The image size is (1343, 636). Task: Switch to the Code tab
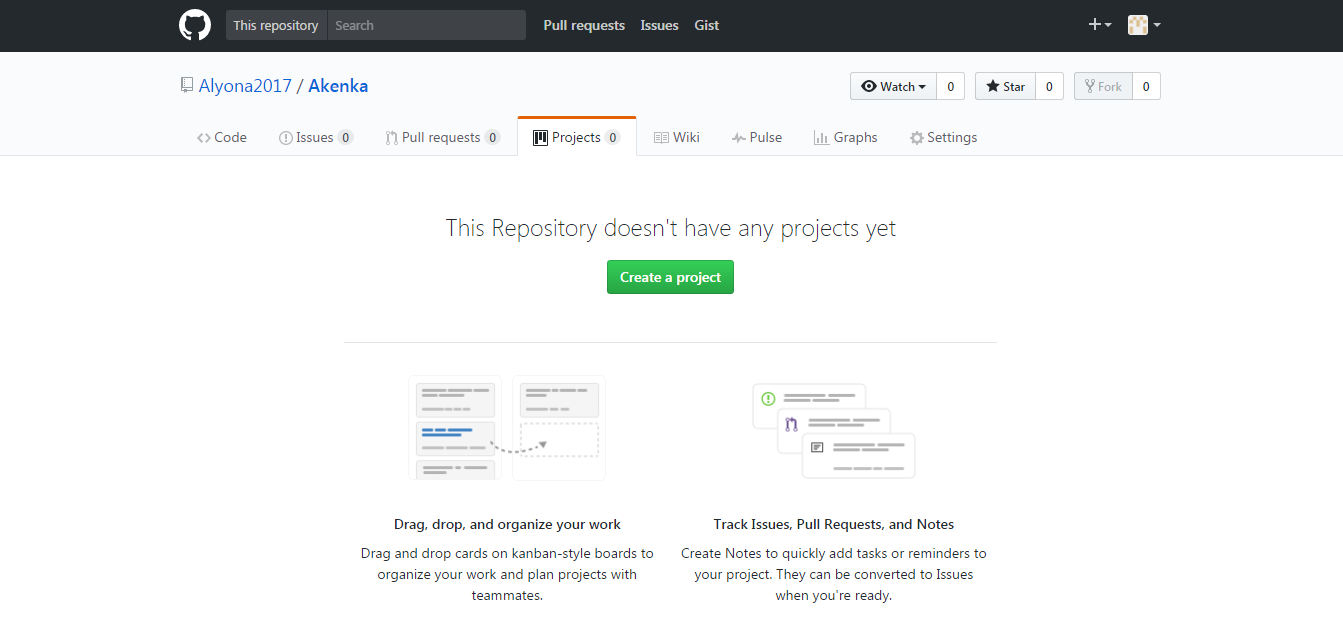pyautogui.click(x=222, y=138)
